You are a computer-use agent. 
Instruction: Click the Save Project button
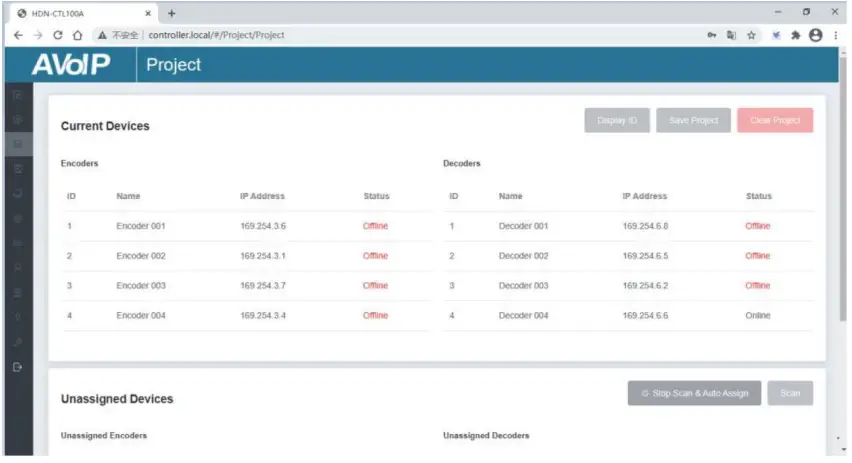[x=693, y=120]
